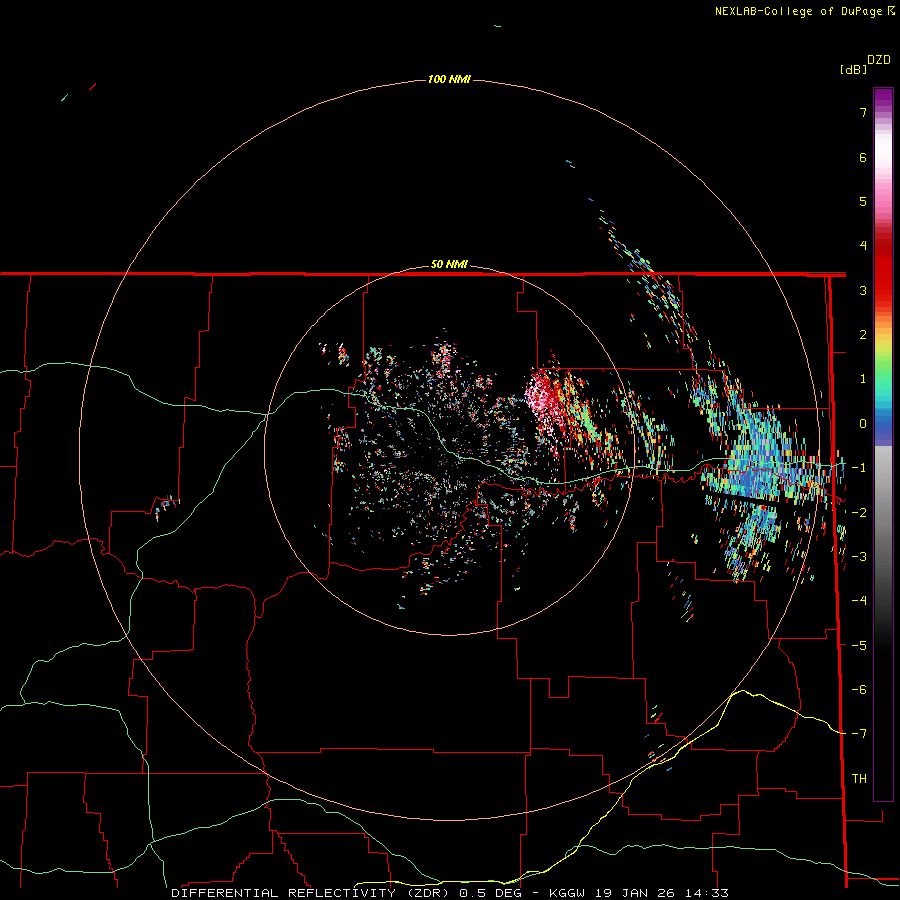Click the -4 tick label on color scale
This screenshot has width=900, height=900.
859,600
